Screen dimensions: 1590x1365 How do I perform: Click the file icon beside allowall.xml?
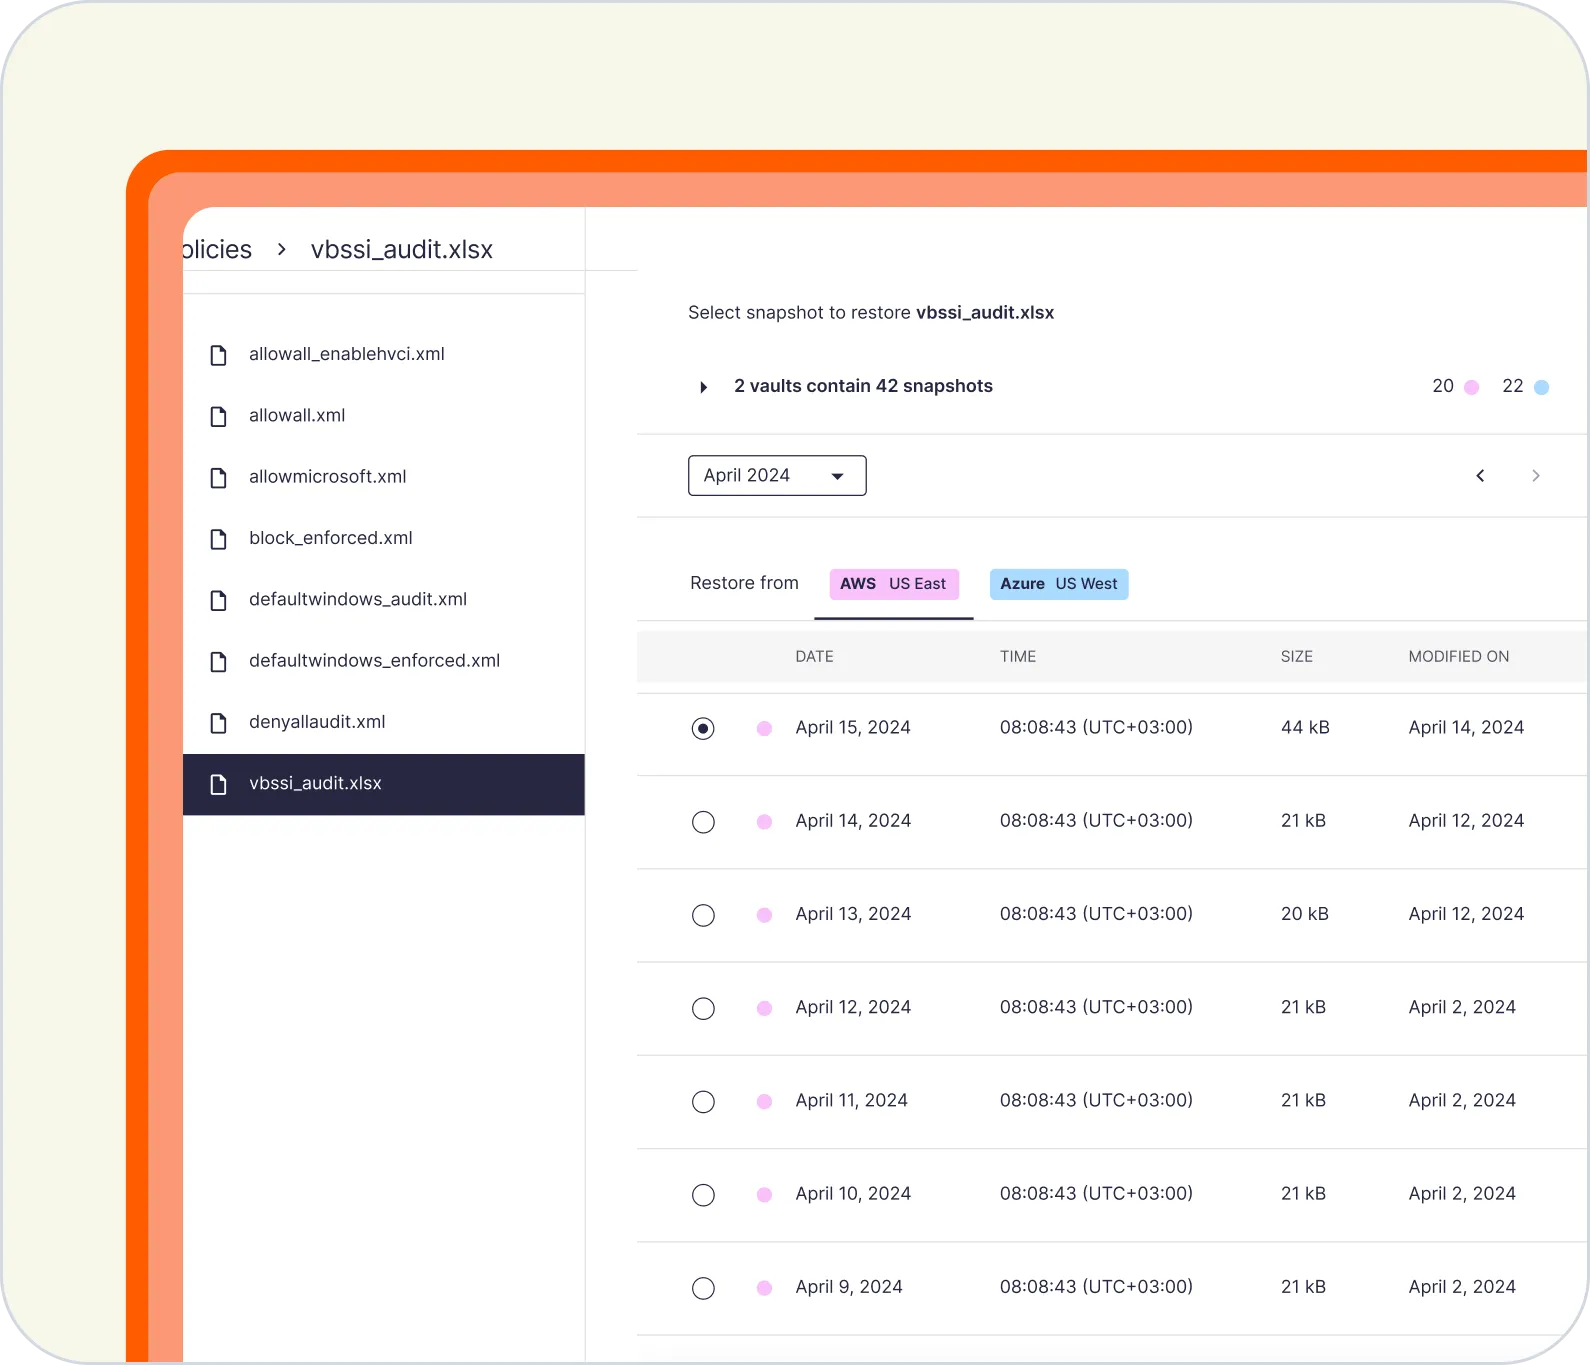(218, 416)
